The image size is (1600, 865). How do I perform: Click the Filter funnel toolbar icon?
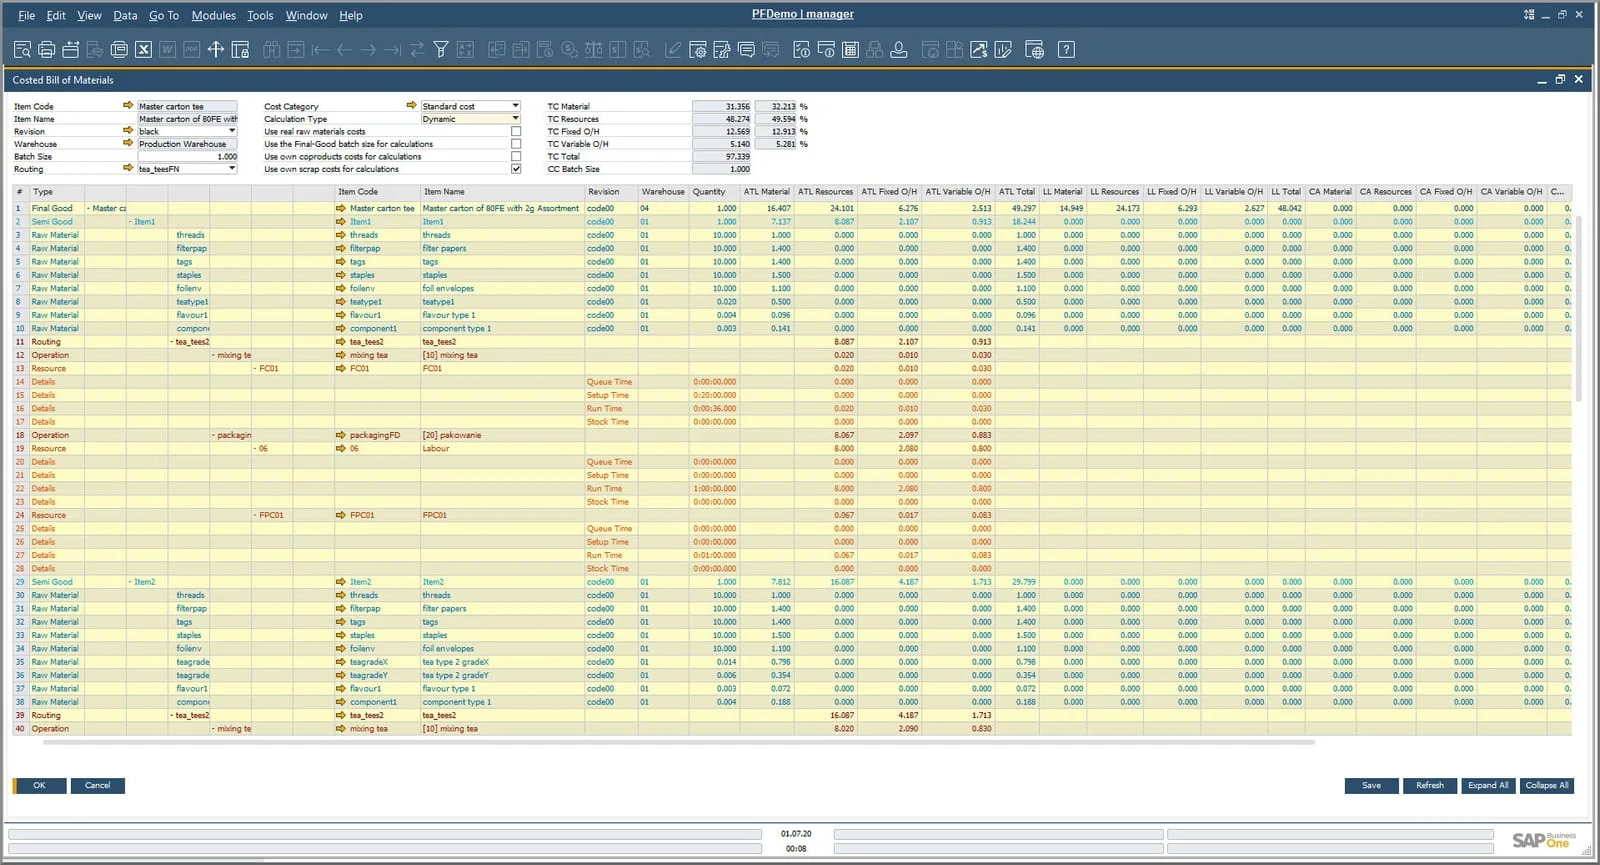click(x=440, y=49)
